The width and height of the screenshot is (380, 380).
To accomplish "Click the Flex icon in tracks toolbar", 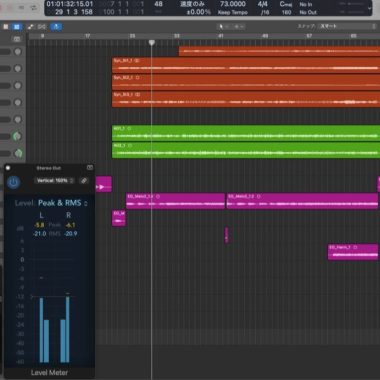I will point(42,27).
